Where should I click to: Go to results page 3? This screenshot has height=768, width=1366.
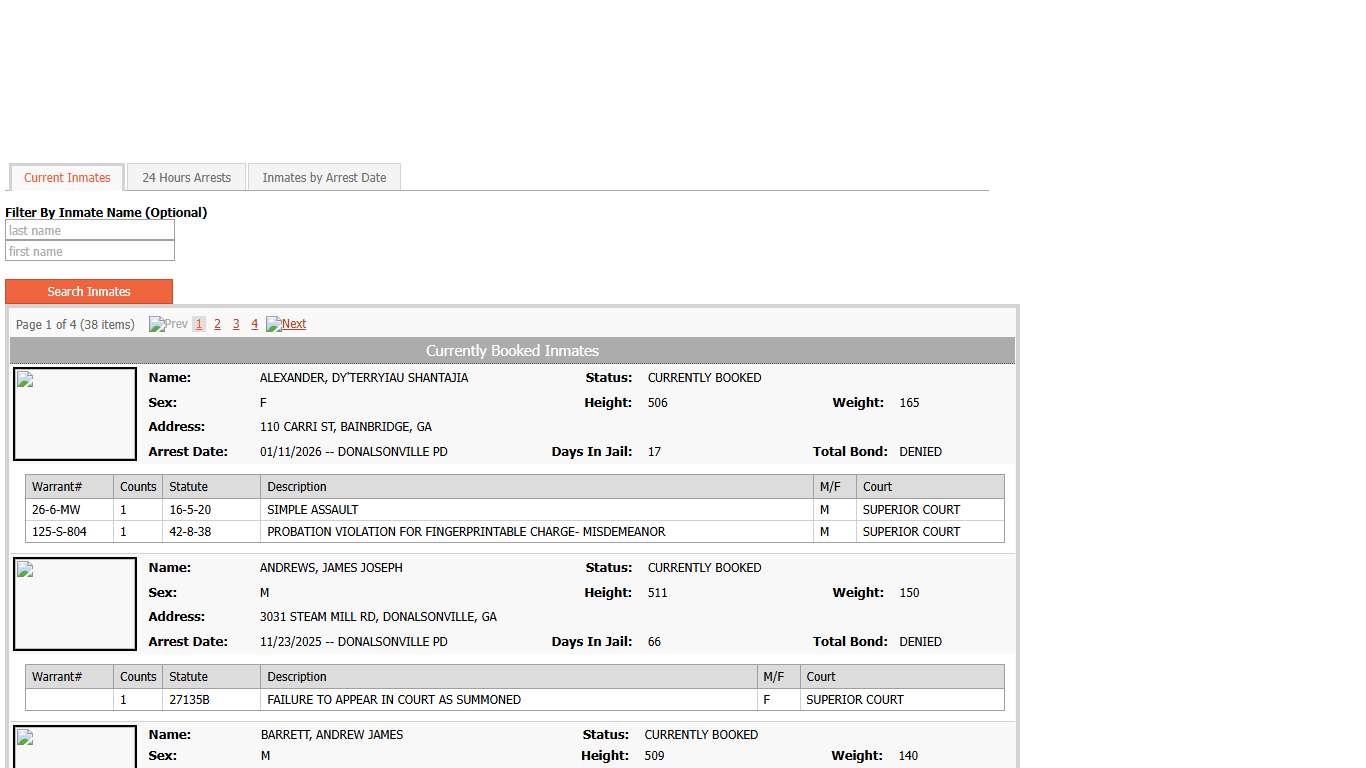pos(236,324)
